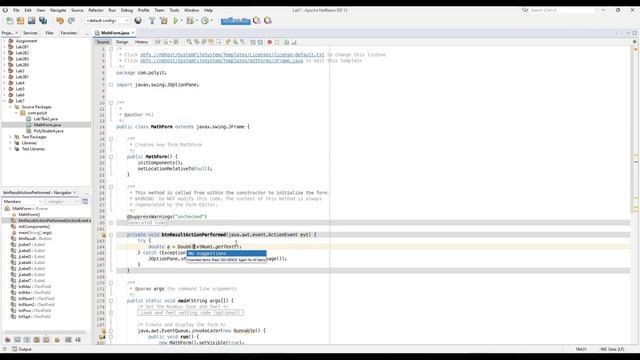Switch to the Services tab

click(x=30, y=33)
